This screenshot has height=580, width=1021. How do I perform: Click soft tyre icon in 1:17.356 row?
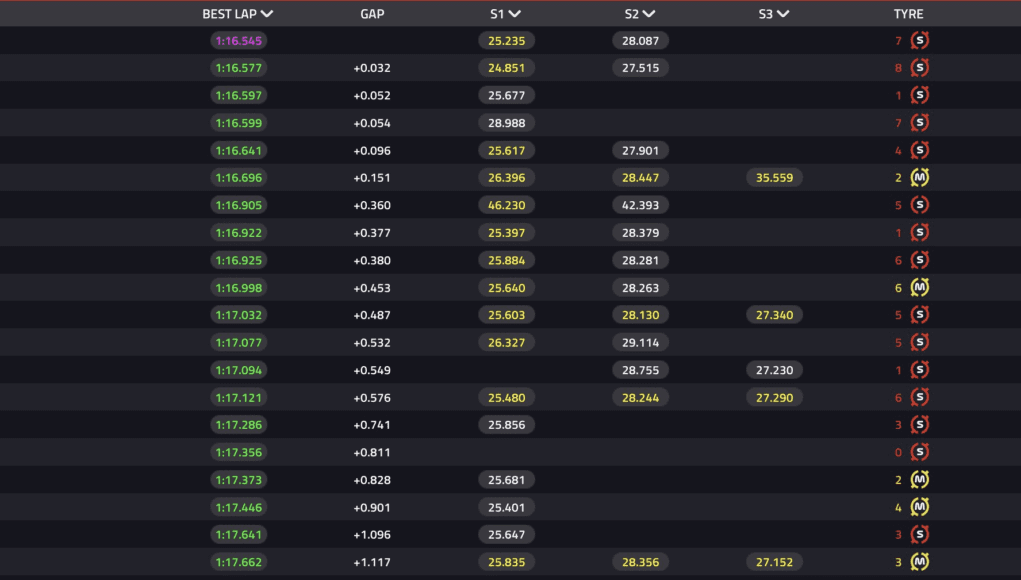(919, 452)
